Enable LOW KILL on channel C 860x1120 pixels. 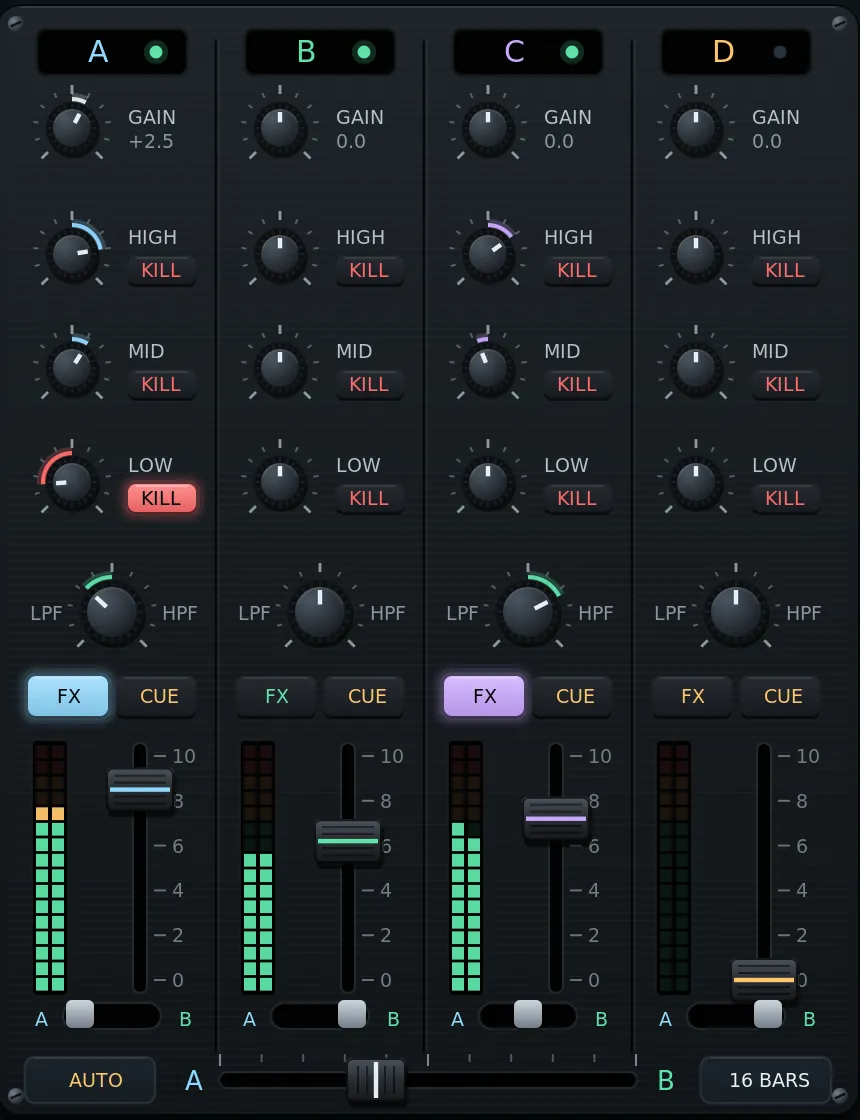point(577,499)
